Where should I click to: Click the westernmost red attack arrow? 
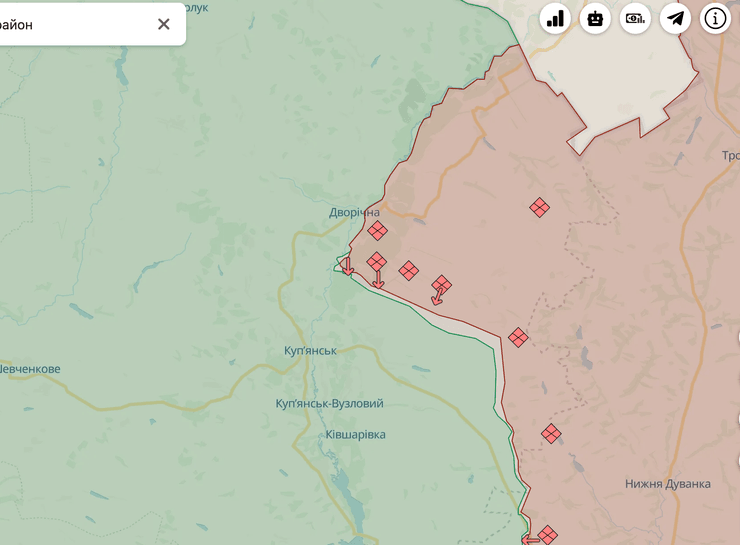[x=347, y=266]
